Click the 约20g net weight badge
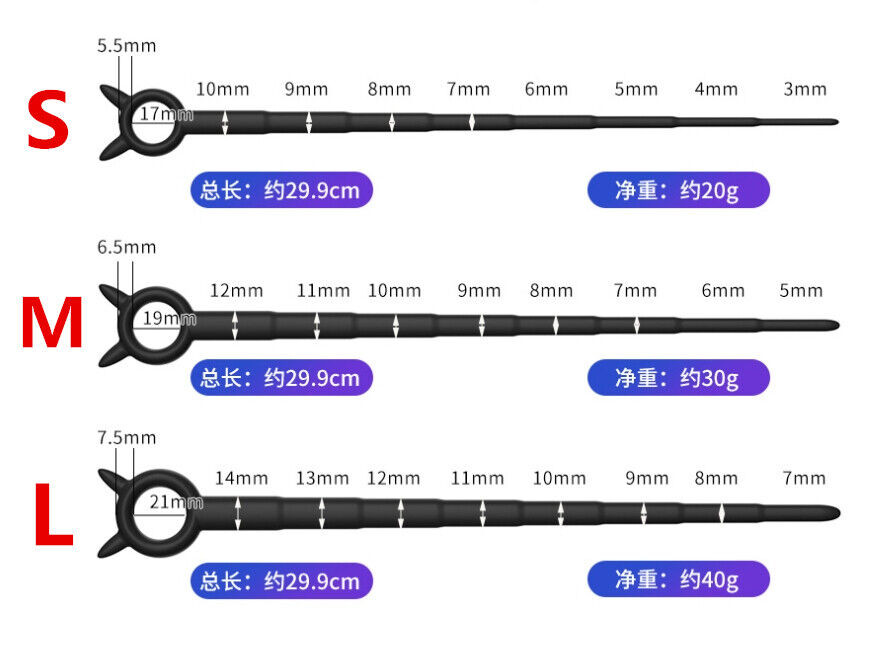 [x=678, y=189]
